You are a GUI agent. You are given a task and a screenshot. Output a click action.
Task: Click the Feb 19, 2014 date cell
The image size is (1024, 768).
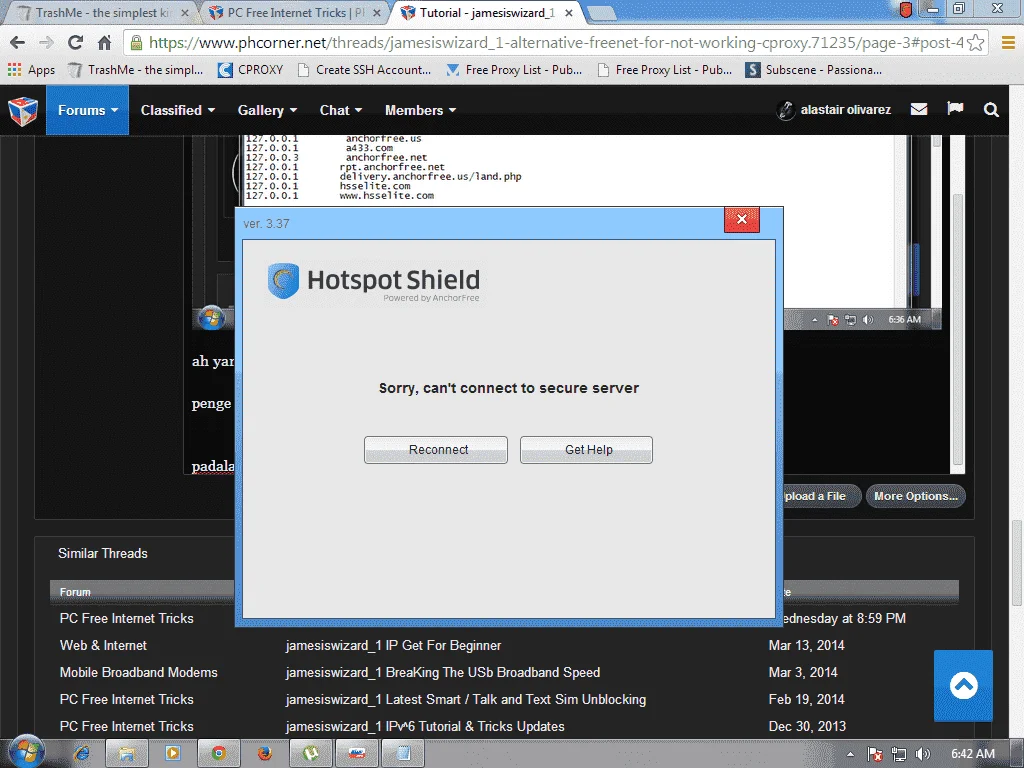point(807,699)
